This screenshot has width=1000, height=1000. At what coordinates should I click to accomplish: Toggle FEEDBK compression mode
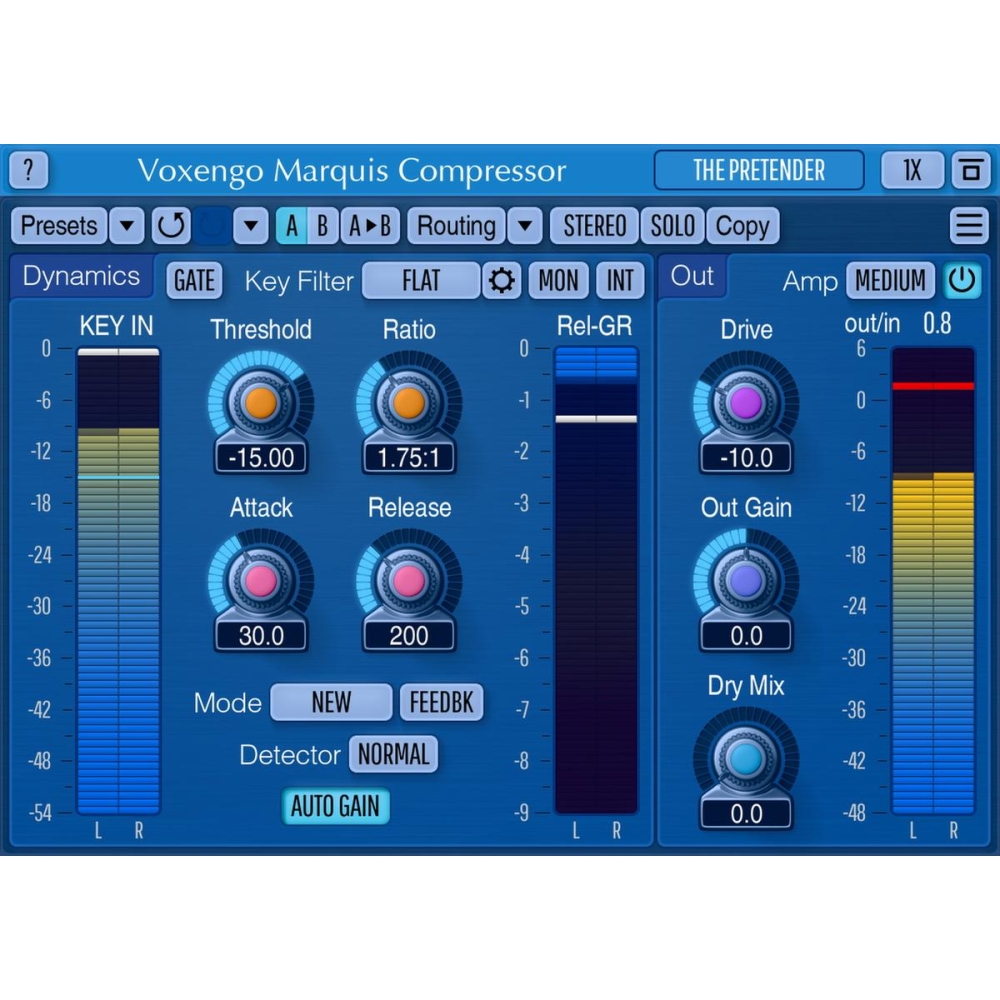[441, 702]
